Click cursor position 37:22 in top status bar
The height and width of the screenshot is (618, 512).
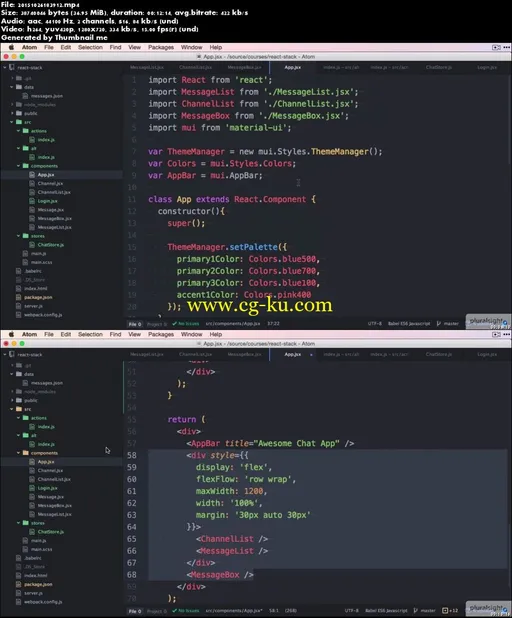[x=273, y=324]
